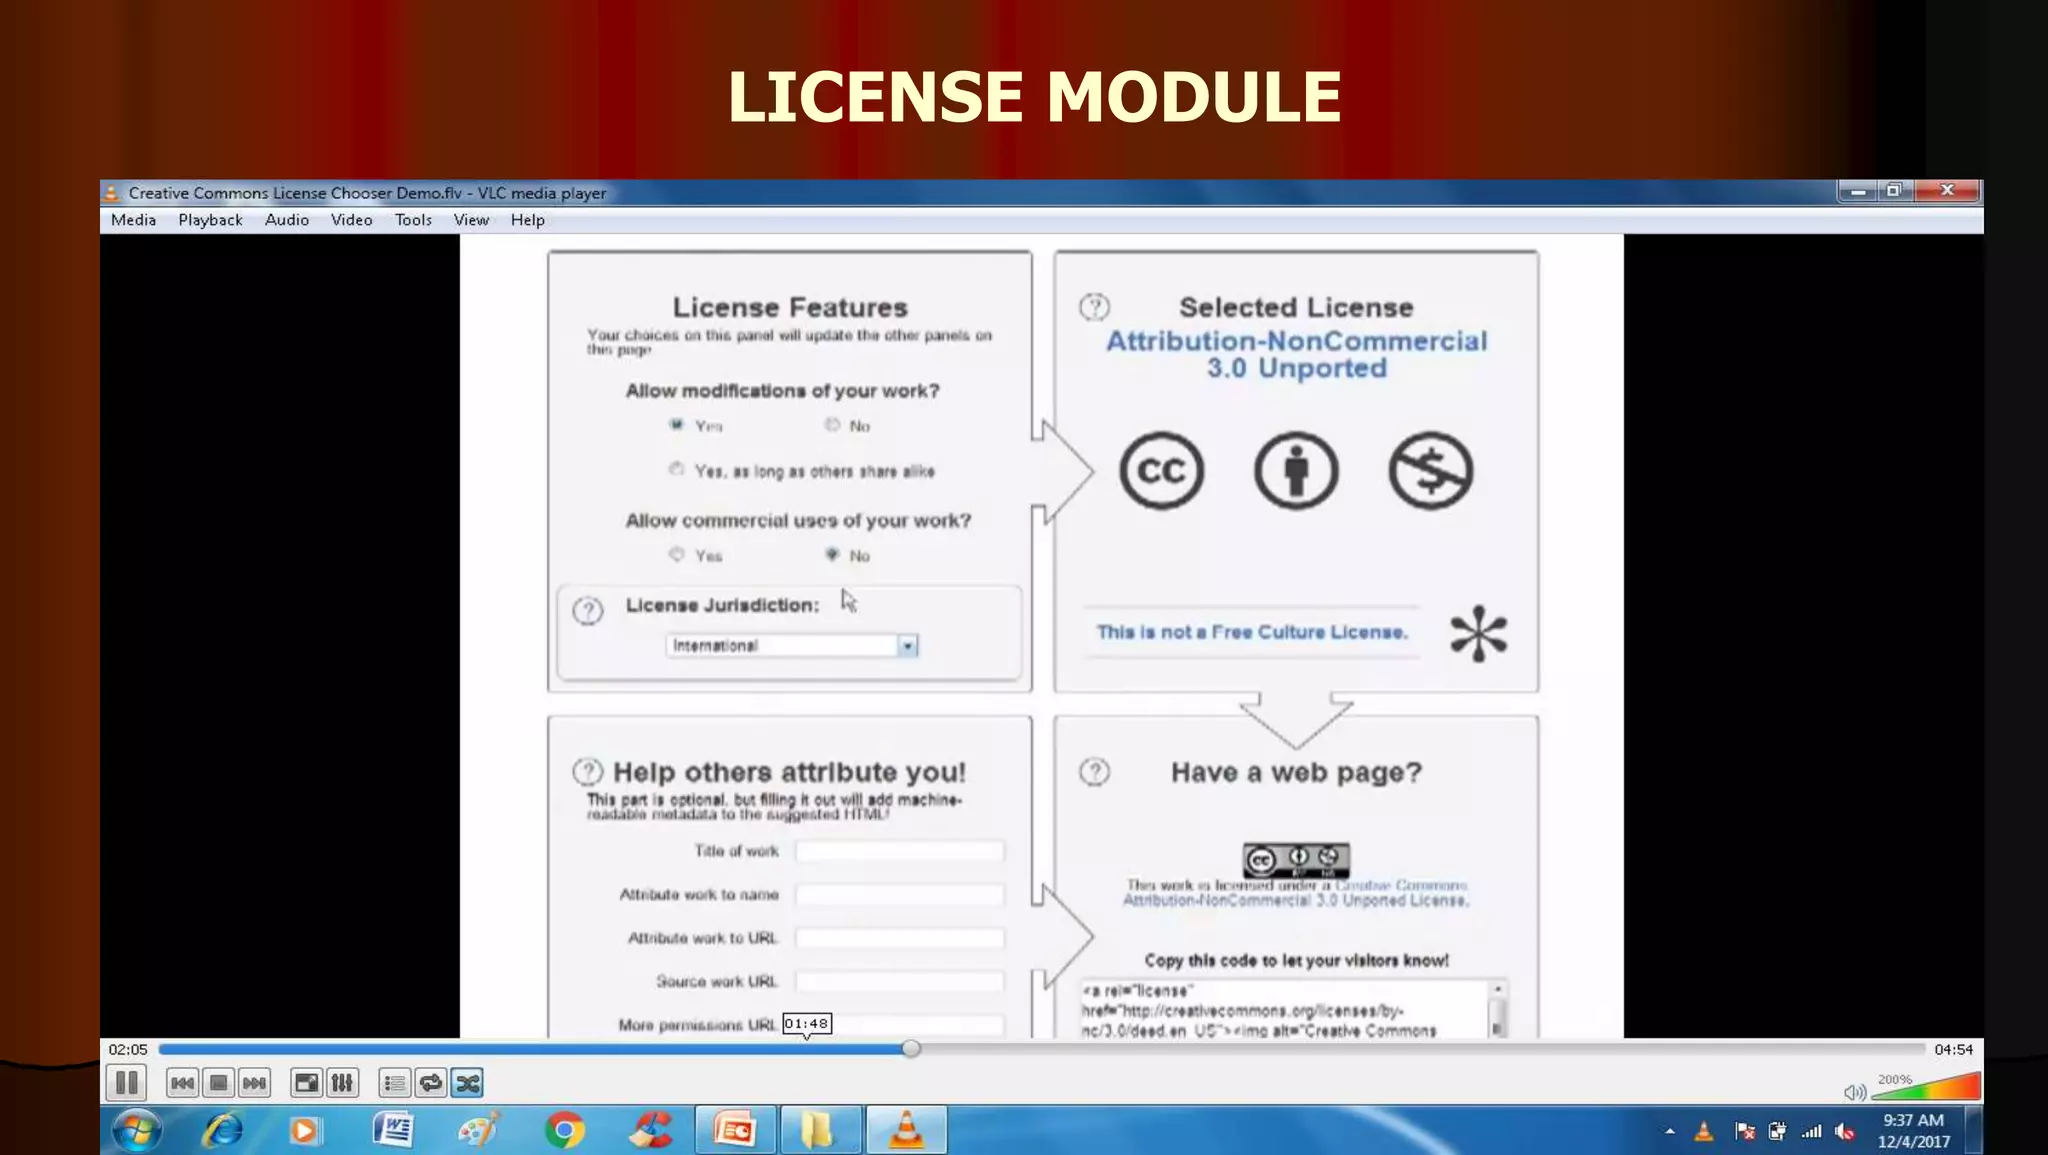Screen dimensions: 2048x1155
Task: Select Yes for allow modifications
Action: tap(677, 425)
